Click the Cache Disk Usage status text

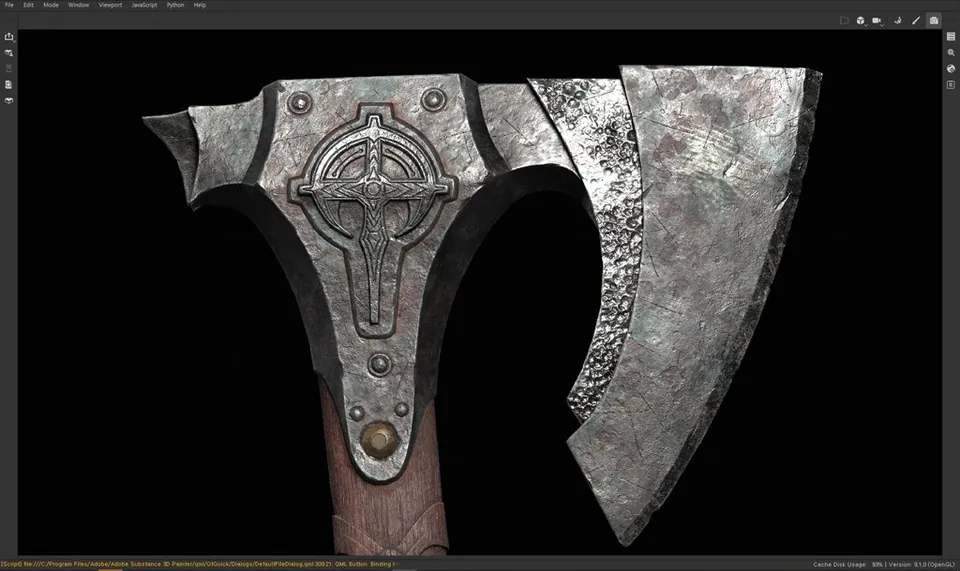(x=848, y=564)
